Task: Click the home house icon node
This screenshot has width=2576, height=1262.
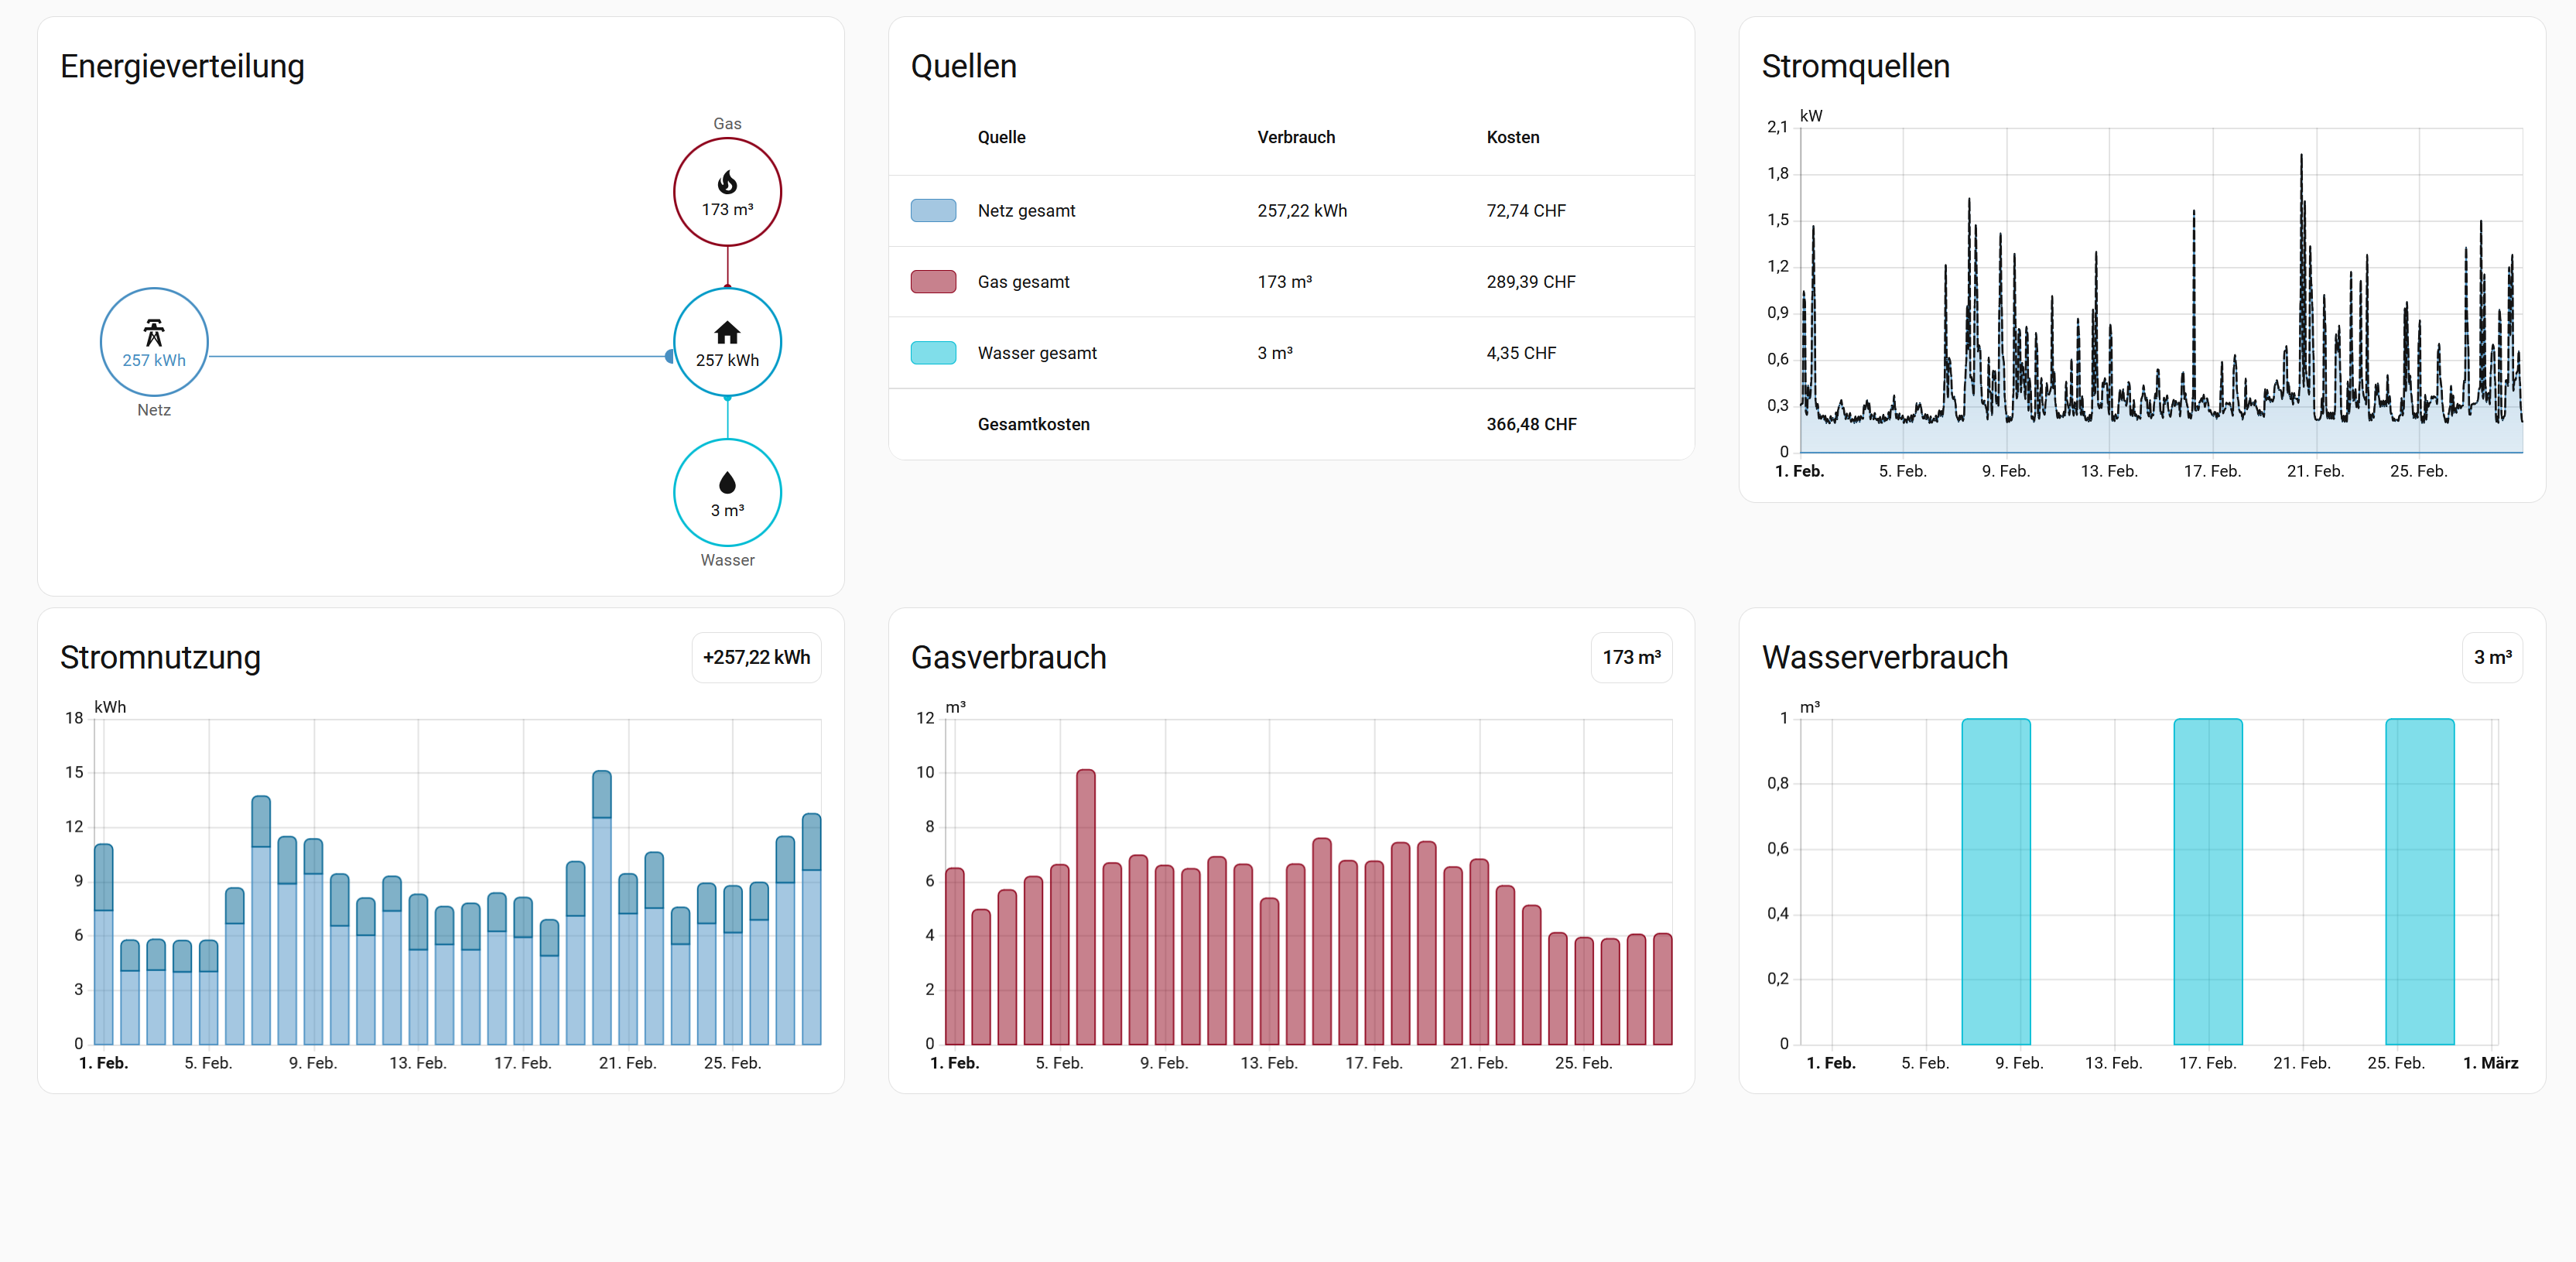Action: pos(727,332)
